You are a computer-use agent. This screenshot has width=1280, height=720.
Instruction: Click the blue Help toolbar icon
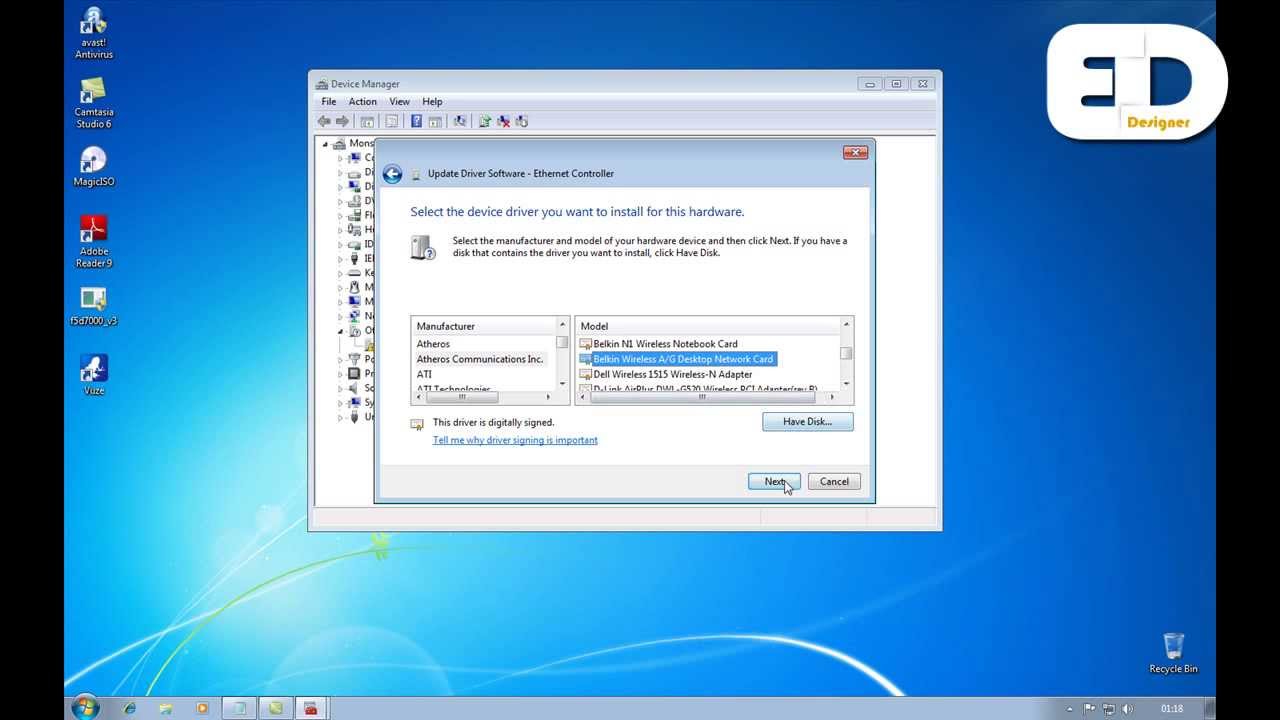coord(416,121)
